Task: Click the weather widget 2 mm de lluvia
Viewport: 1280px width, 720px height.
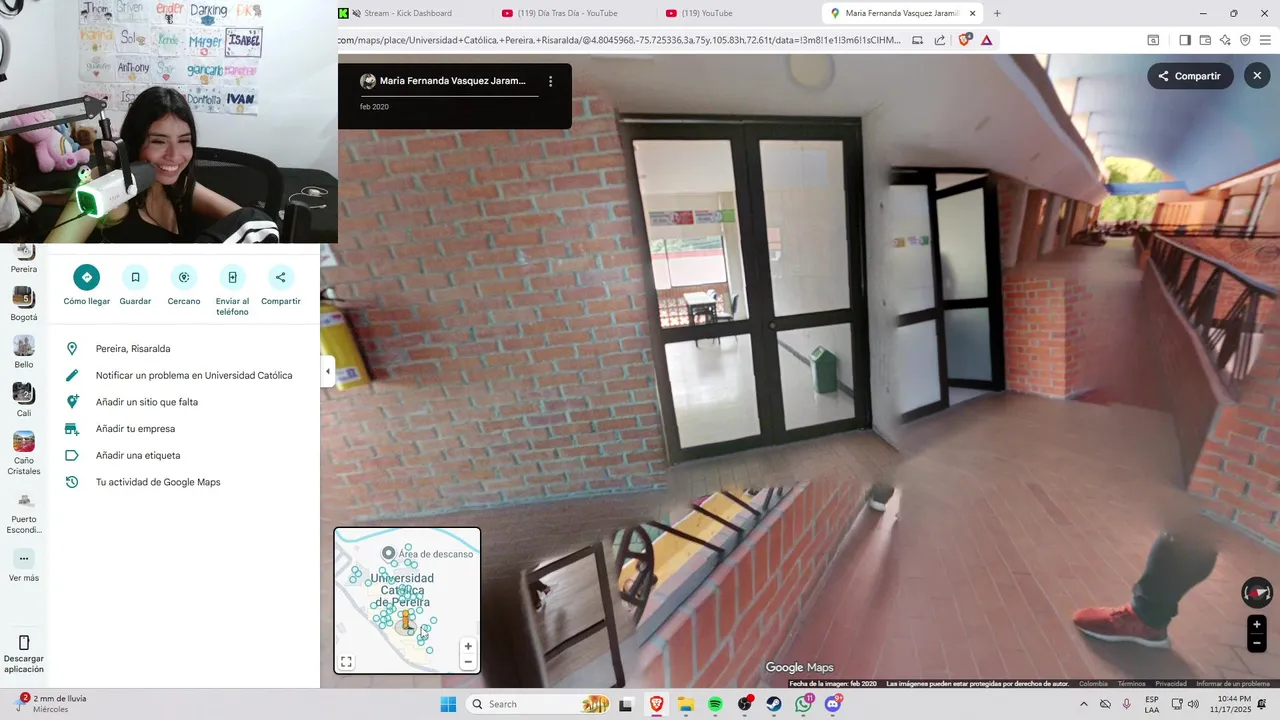Action: (52, 703)
